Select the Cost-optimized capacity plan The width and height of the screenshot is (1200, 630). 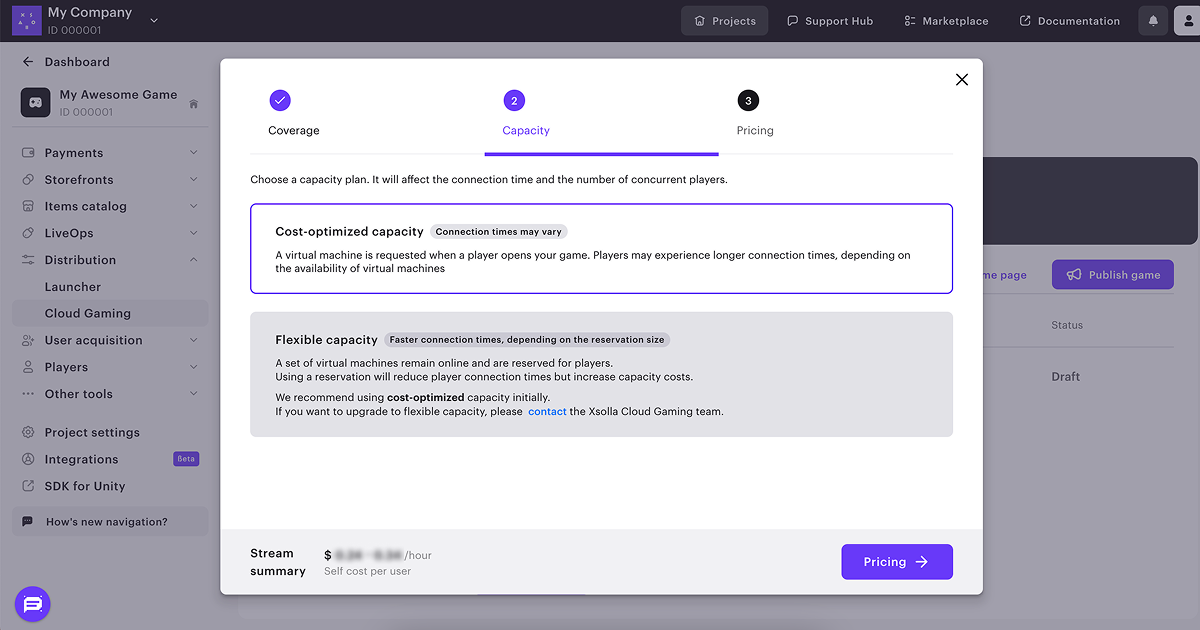coord(601,248)
